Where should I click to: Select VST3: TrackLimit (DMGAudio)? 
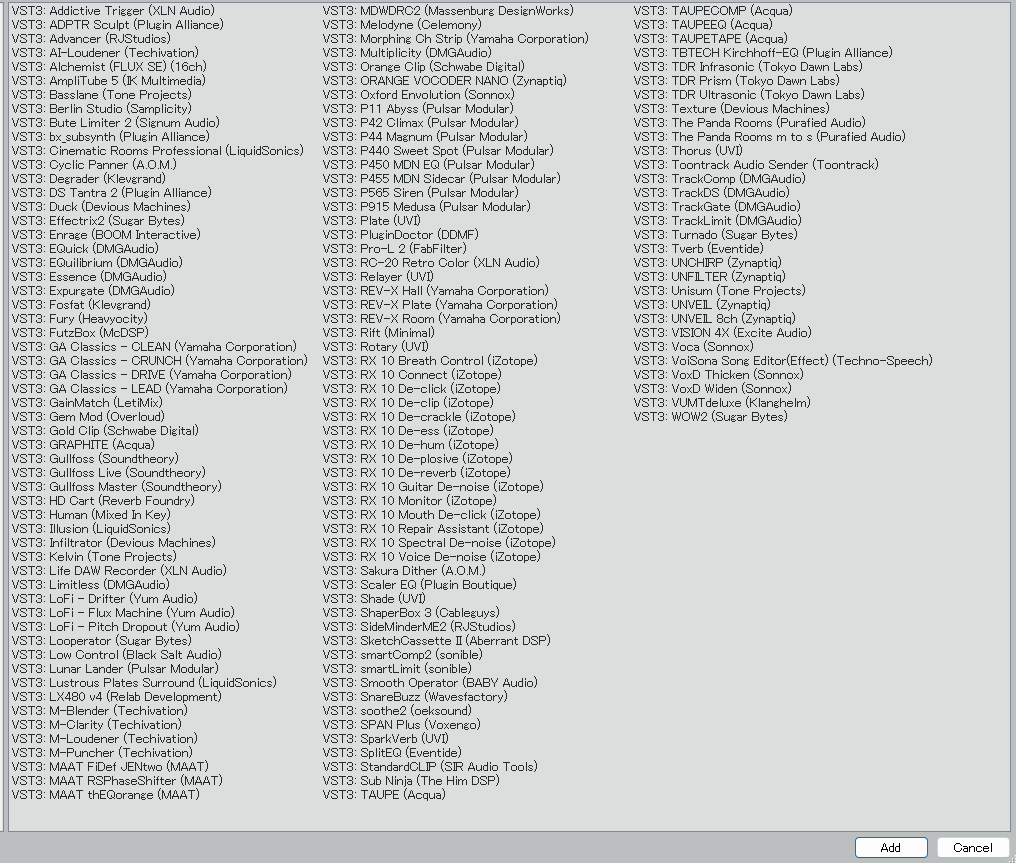click(718, 220)
